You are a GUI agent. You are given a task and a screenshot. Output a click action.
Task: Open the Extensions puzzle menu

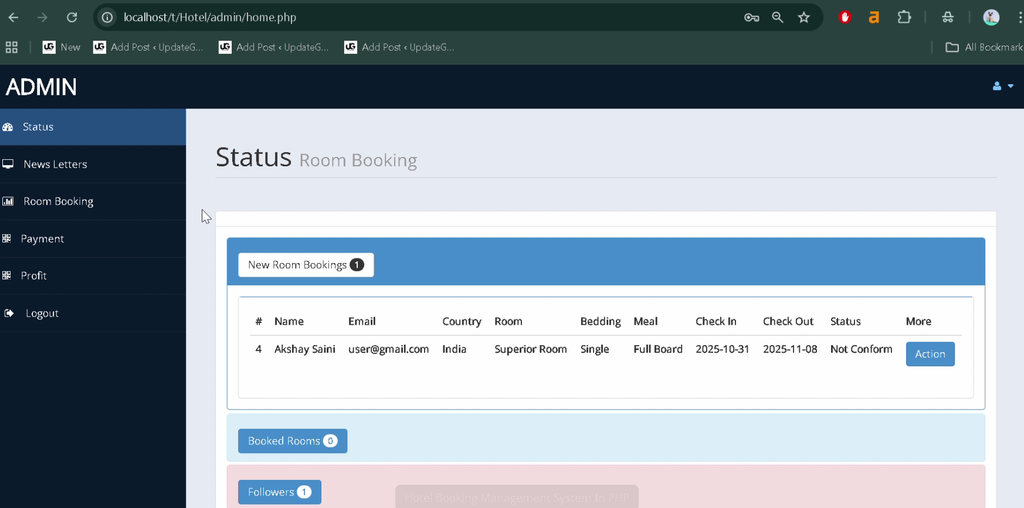904,18
